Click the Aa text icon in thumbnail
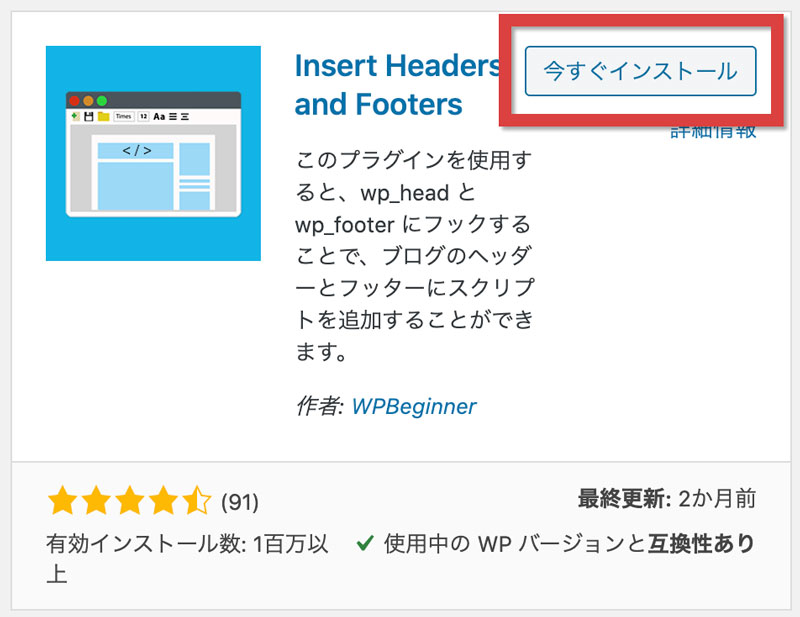The height and width of the screenshot is (617, 800). point(159,116)
